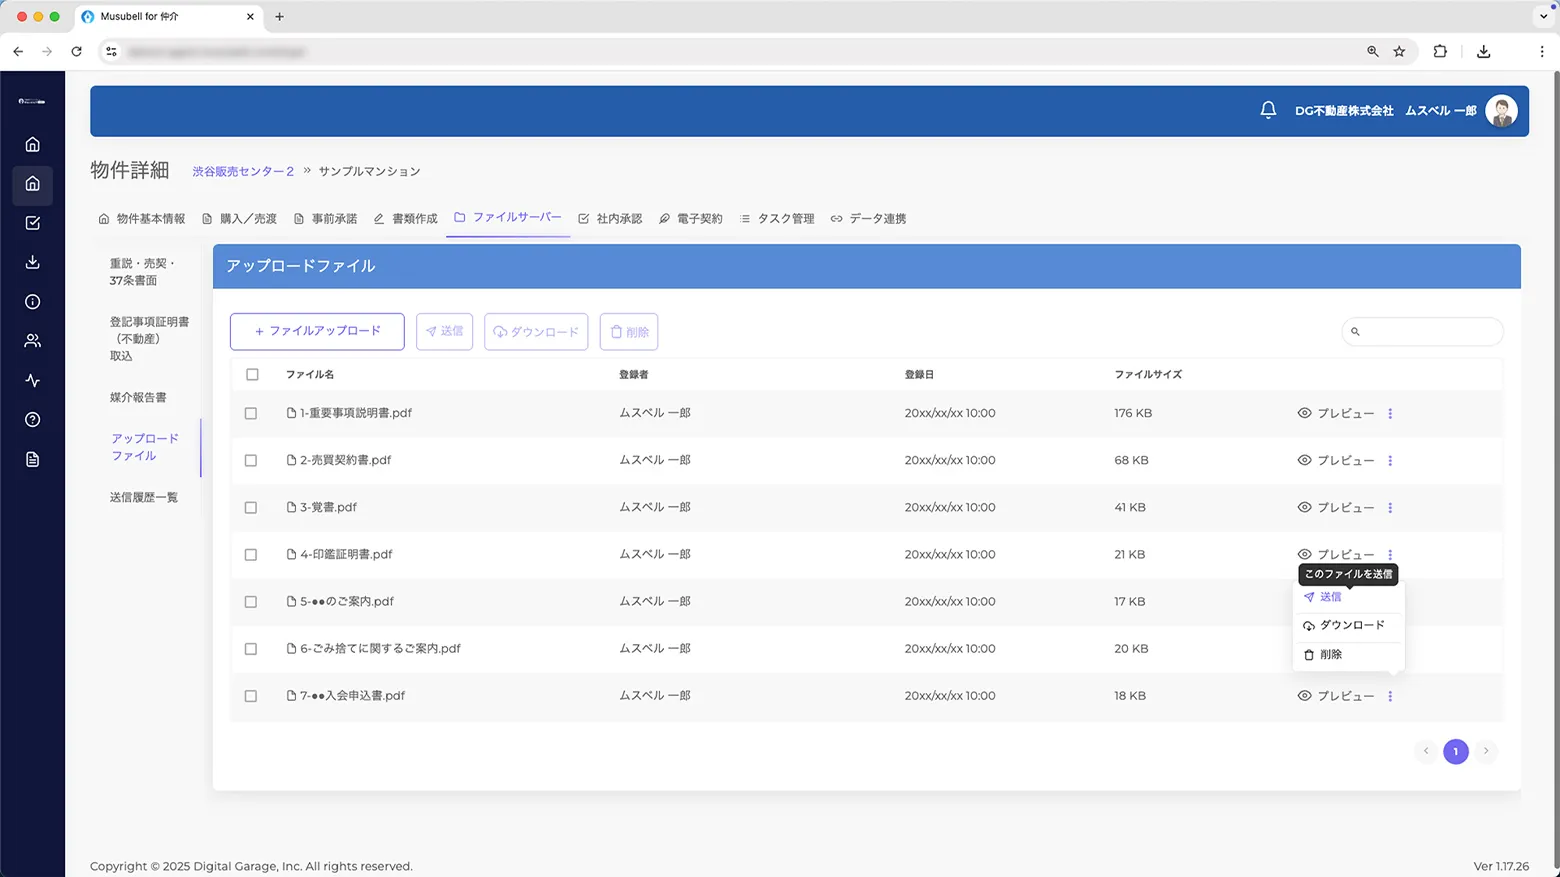
Task: Click the ファイルアップロード button
Action: click(317, 332)
